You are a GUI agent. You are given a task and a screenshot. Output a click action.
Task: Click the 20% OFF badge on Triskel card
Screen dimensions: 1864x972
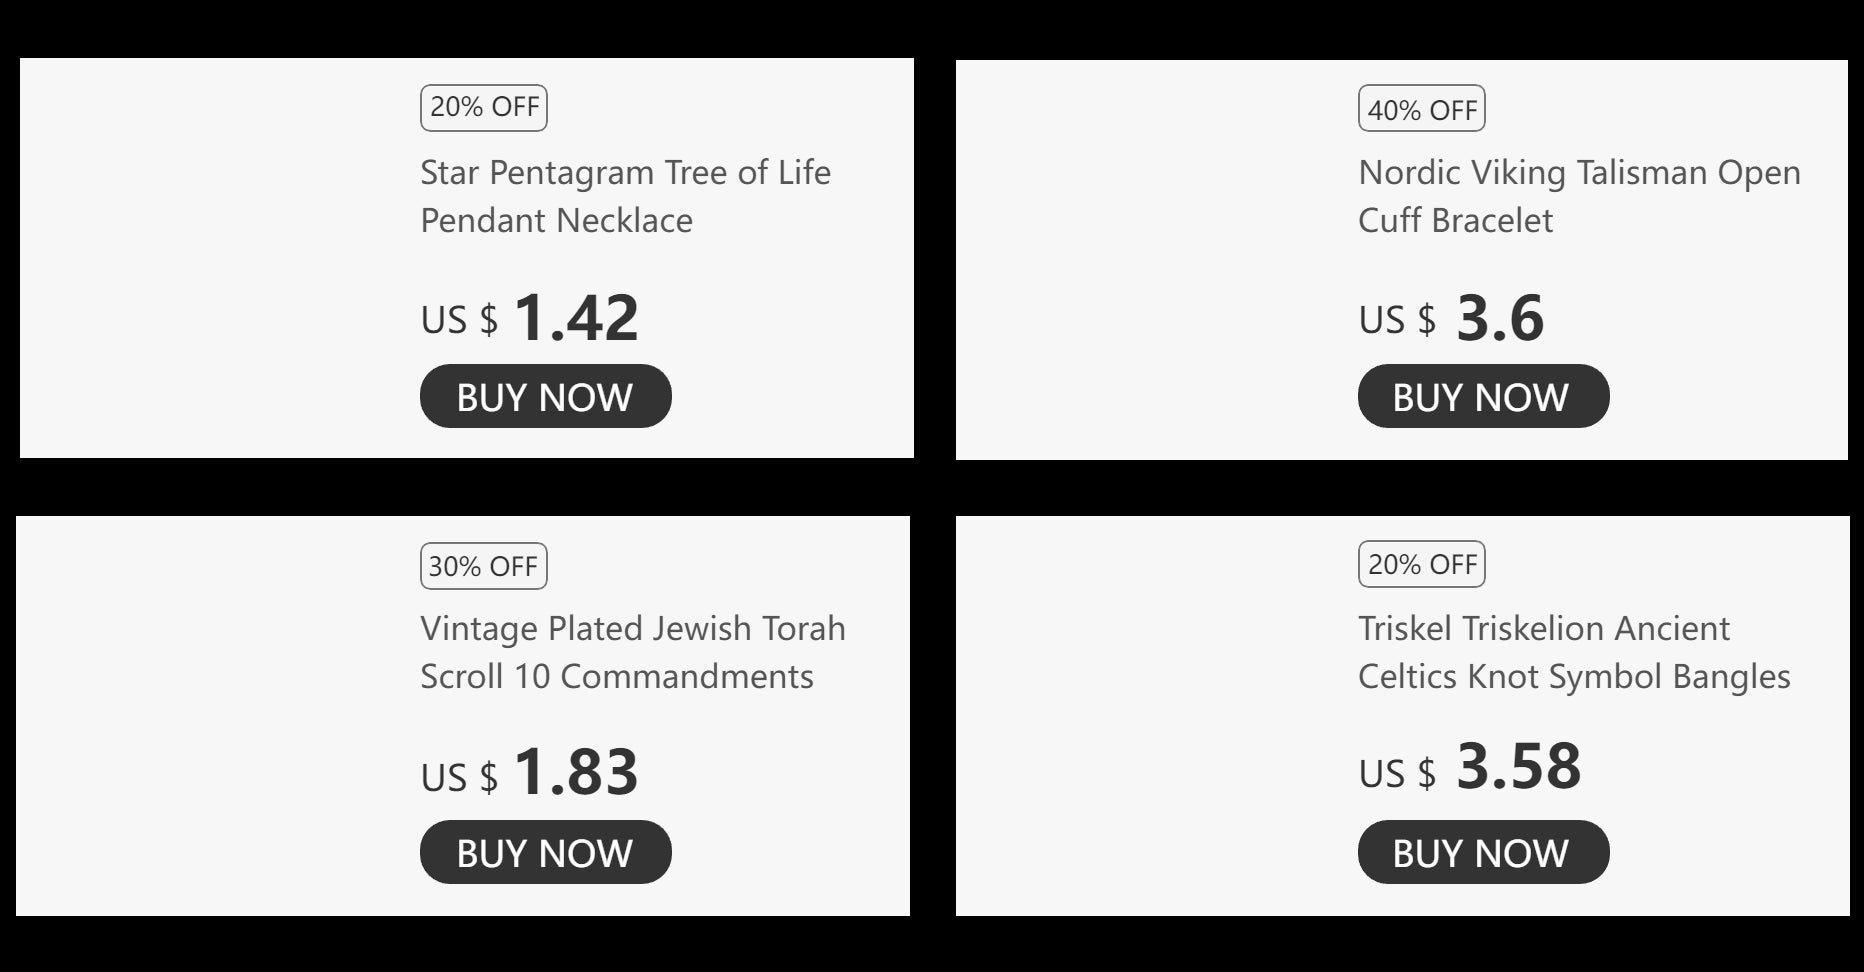1421,564
